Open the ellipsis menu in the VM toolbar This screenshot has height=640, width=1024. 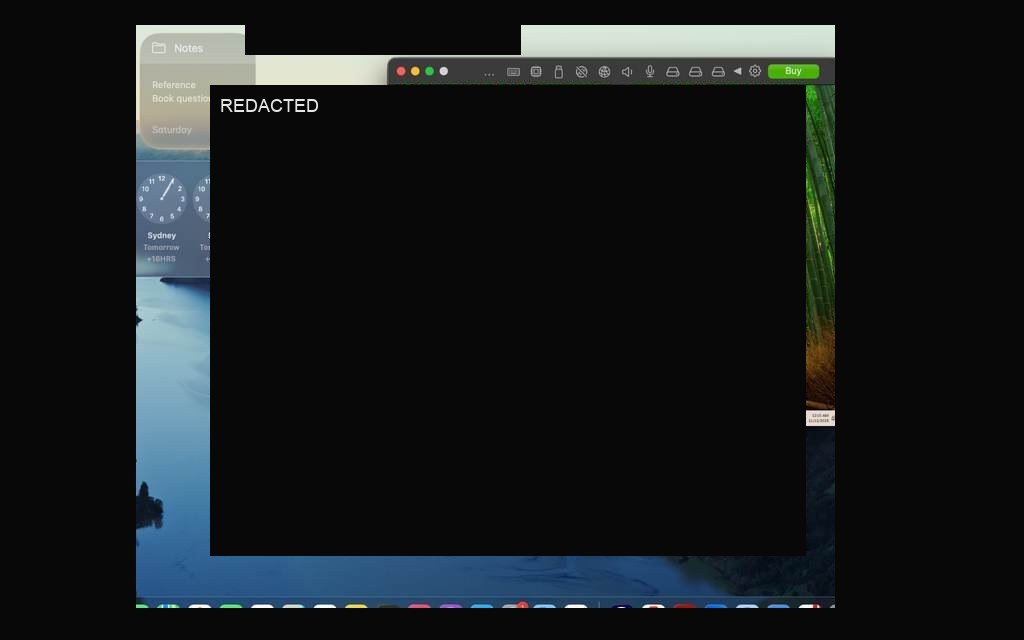tap(489, 72)
